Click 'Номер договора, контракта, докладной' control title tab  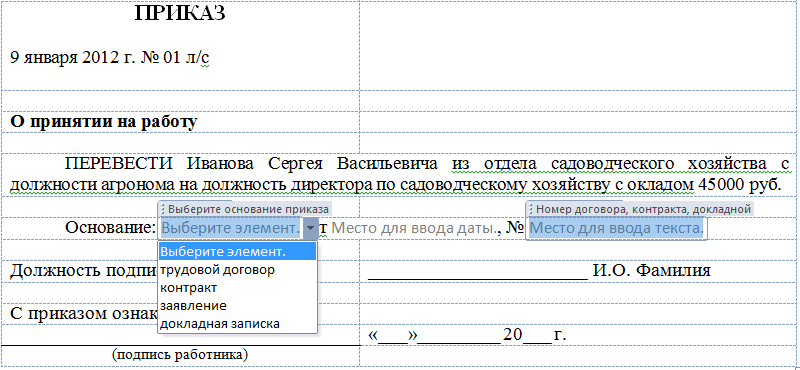640,209
